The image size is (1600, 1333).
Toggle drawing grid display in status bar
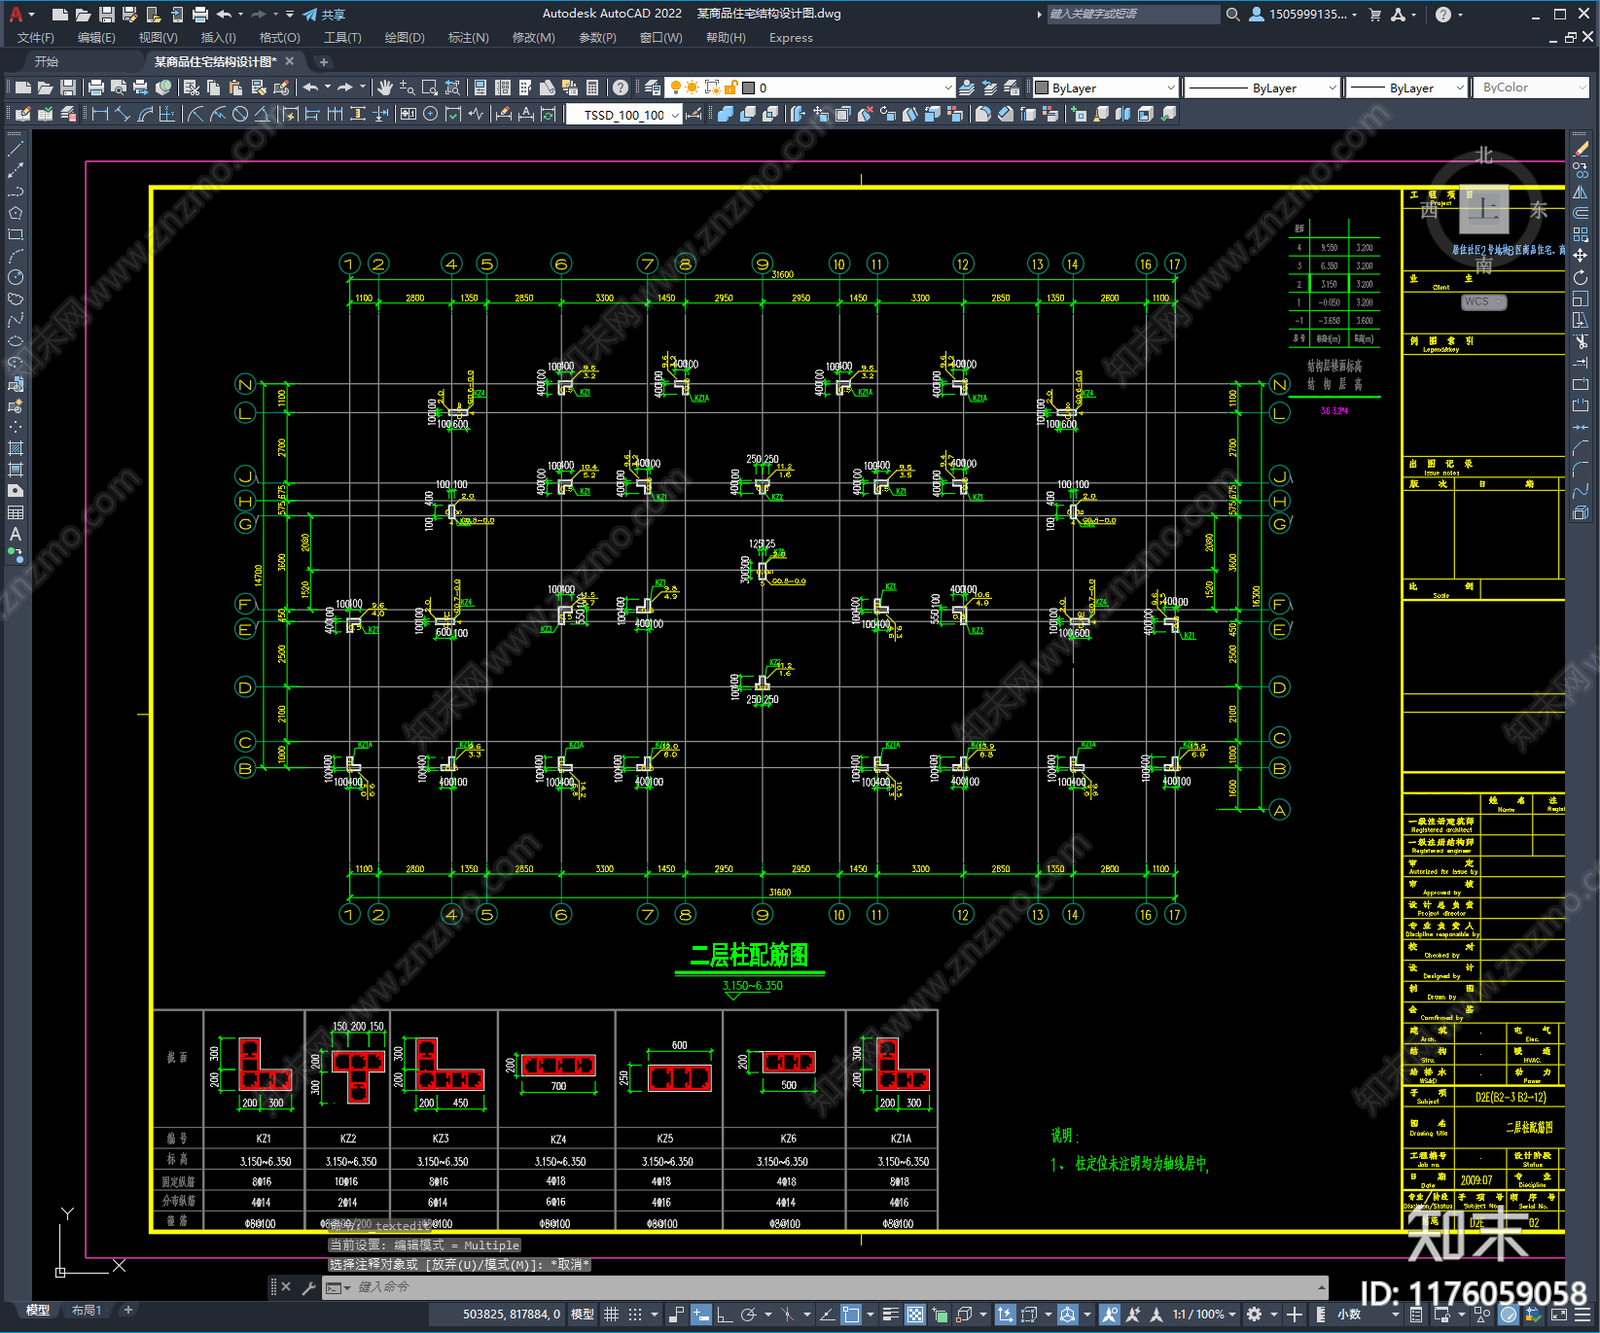(x=611, y=1314)
